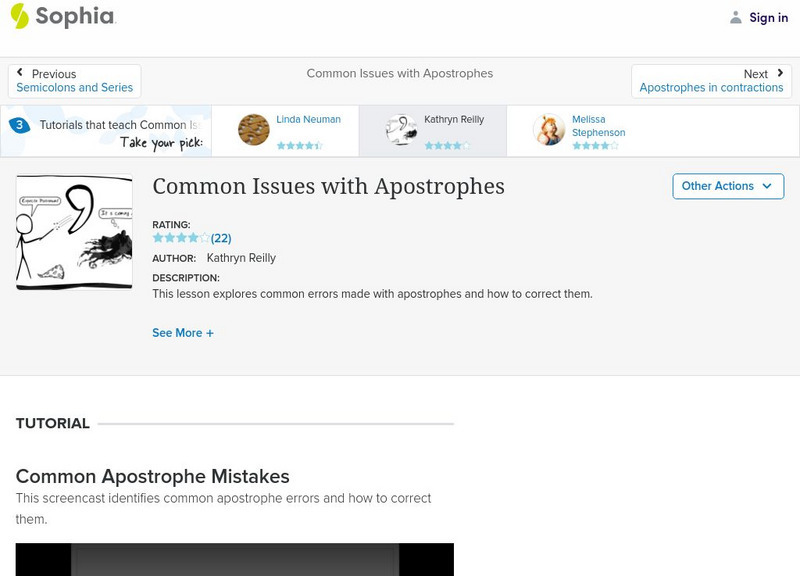Click Melissa Stephenson's avatar image
The width and height of the screenshot is (800, 576).
[x=549, y=130]
